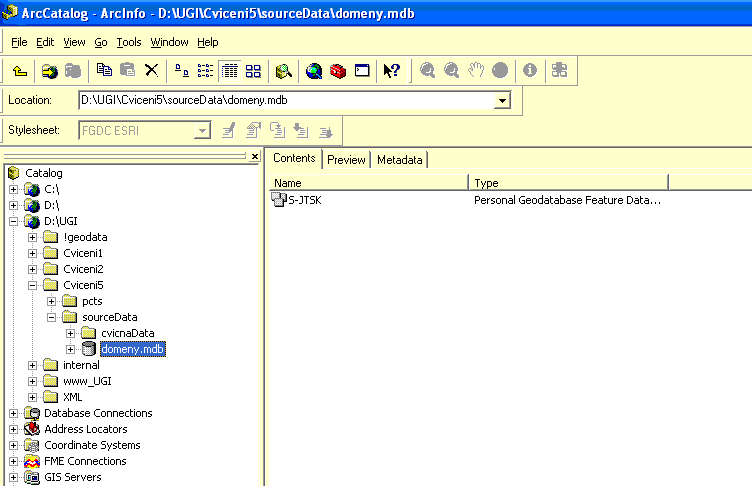Select the www_UGI folder
Viewport: 752px width, 486px height.
pyautogui.click(x=87, y=381)
